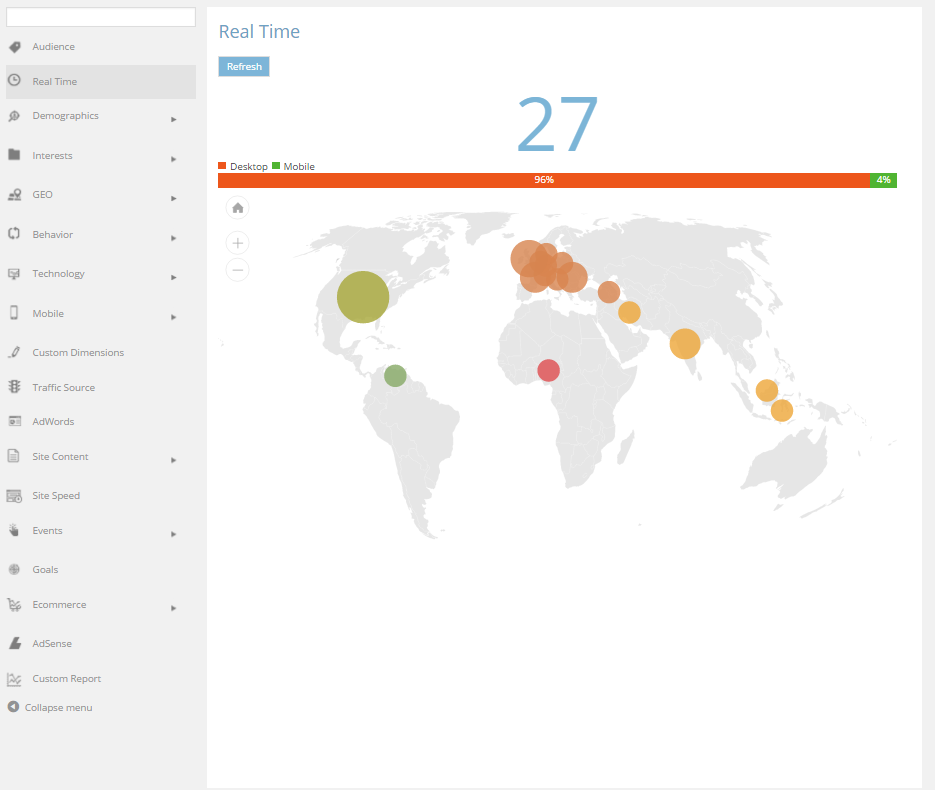Click the Collapse menu arrow icon
This screenshot has width=935, height=790.
[13, 707]
